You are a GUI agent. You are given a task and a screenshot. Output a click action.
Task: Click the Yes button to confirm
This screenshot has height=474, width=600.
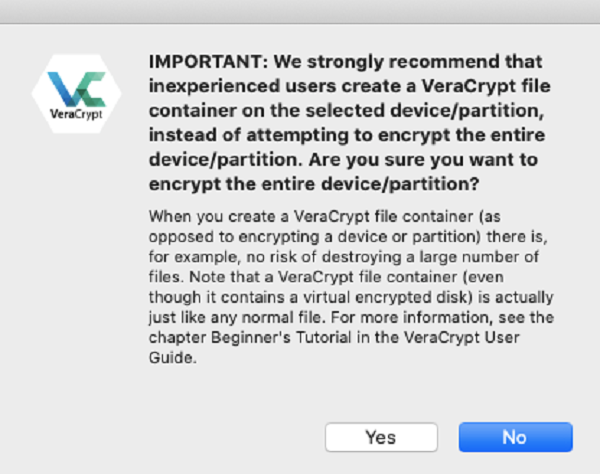click(381, 437)
